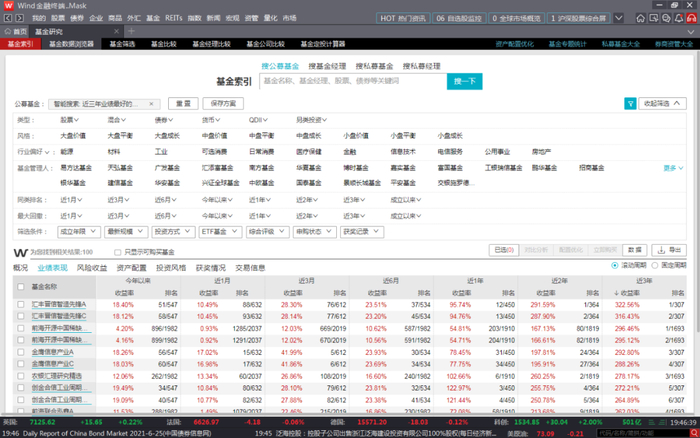
Task: Select the 固定周期 radio button
Action: (x=654, y=265)
